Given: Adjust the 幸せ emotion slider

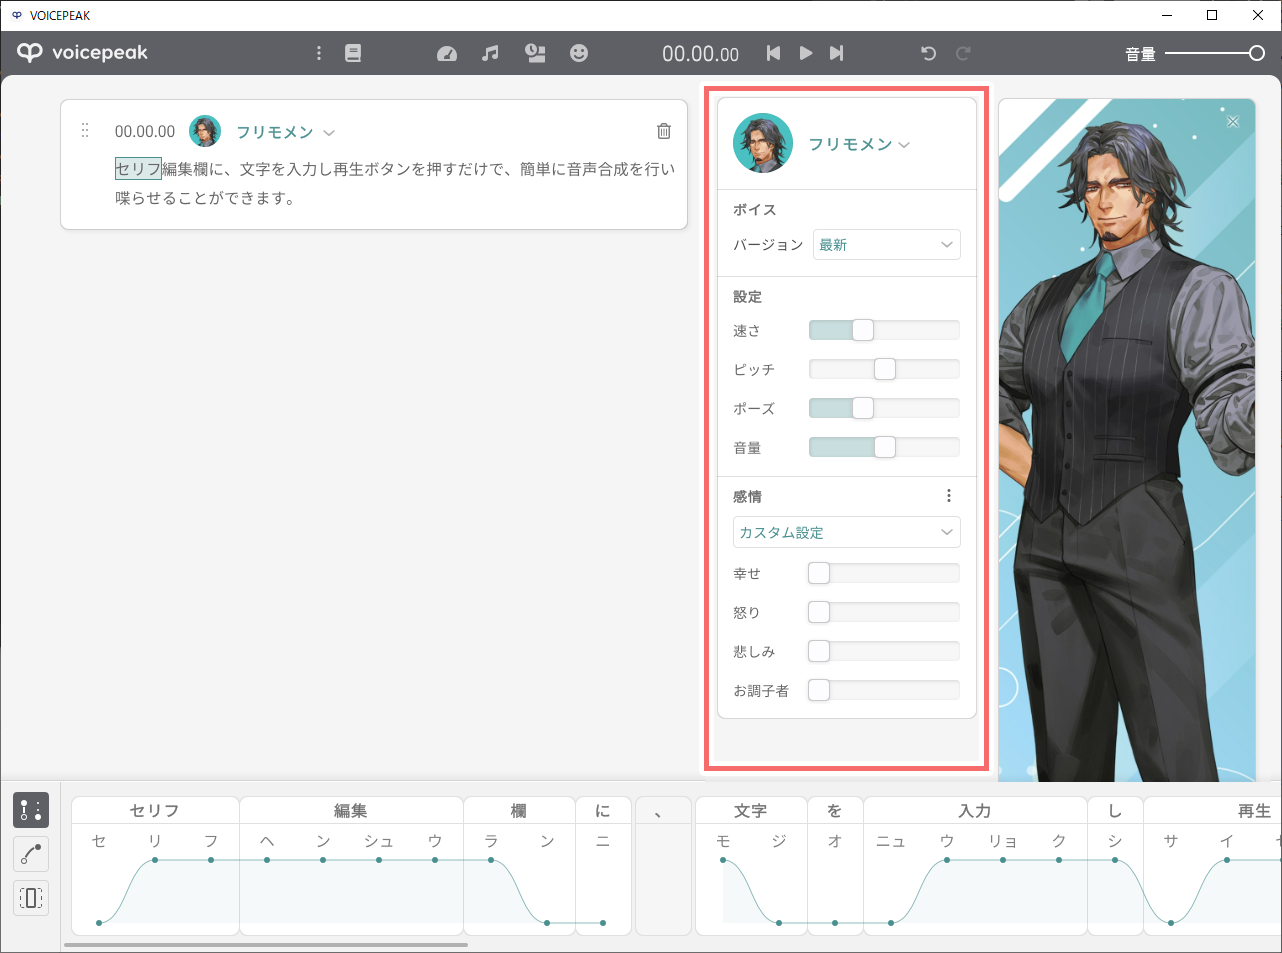Looking at the screenshot, I should click(x=884, y=573).
